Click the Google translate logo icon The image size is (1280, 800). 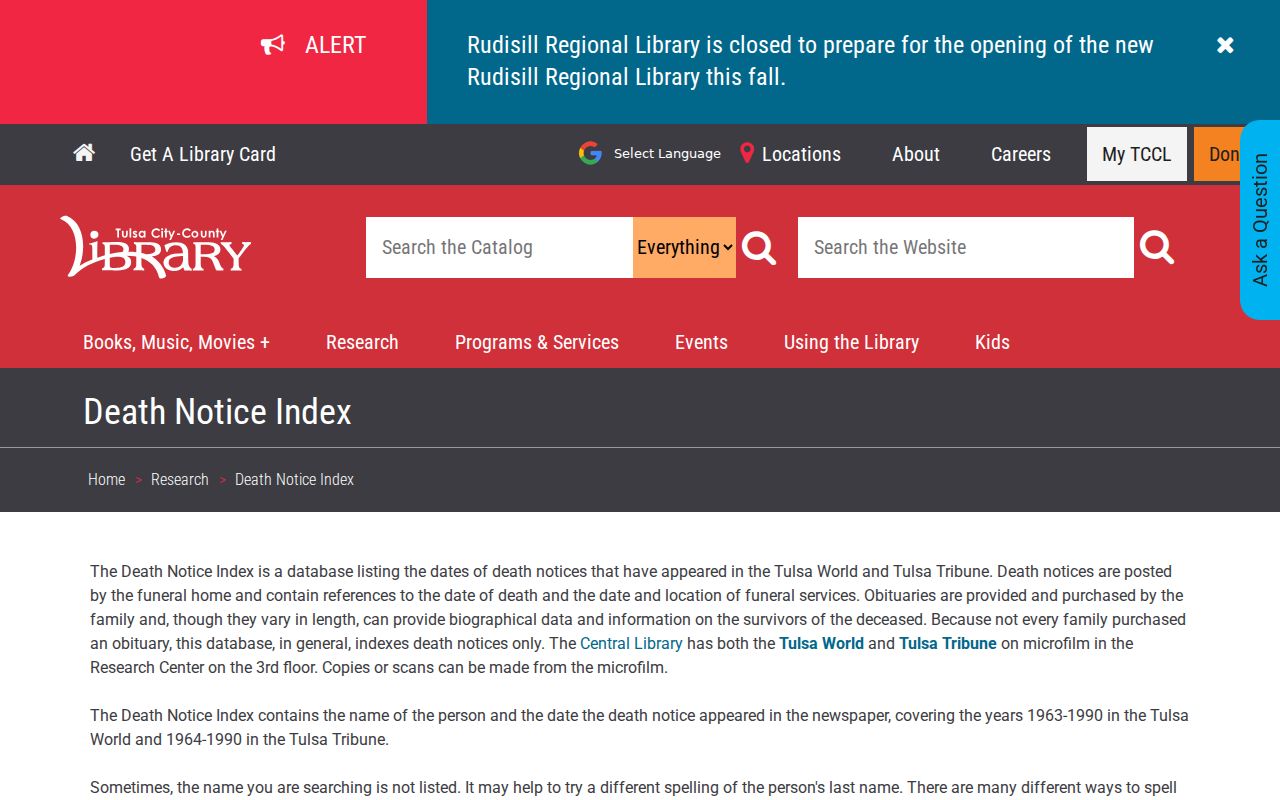point(590,153)
